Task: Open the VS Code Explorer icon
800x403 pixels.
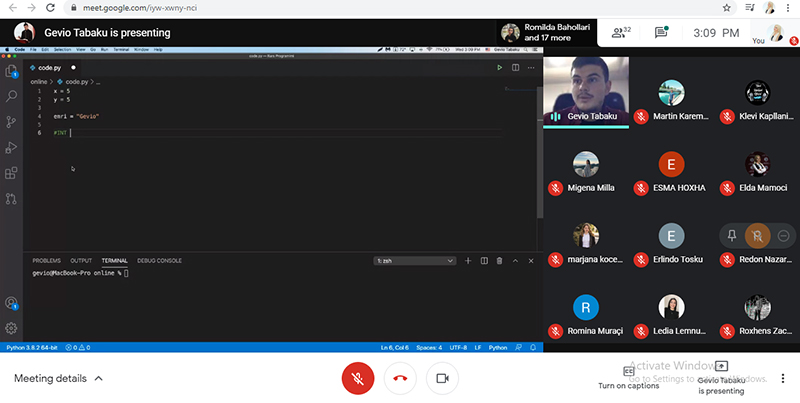Action: coord(11,71)
